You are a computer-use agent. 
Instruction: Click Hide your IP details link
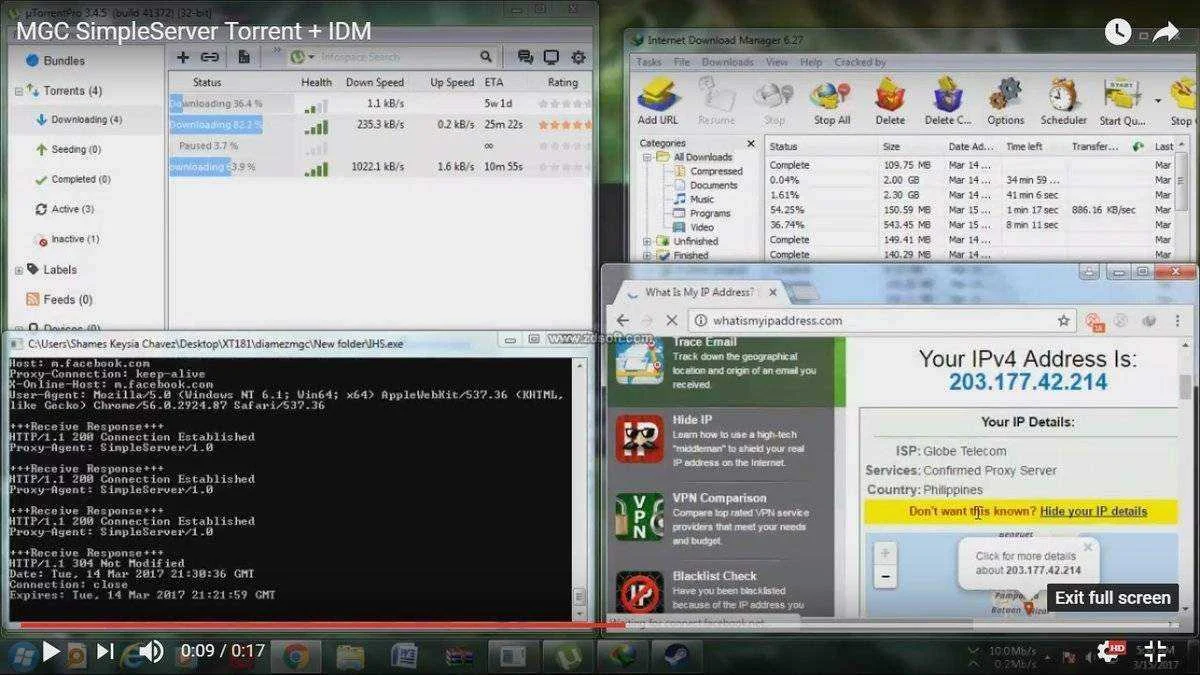click(1093, 511)
